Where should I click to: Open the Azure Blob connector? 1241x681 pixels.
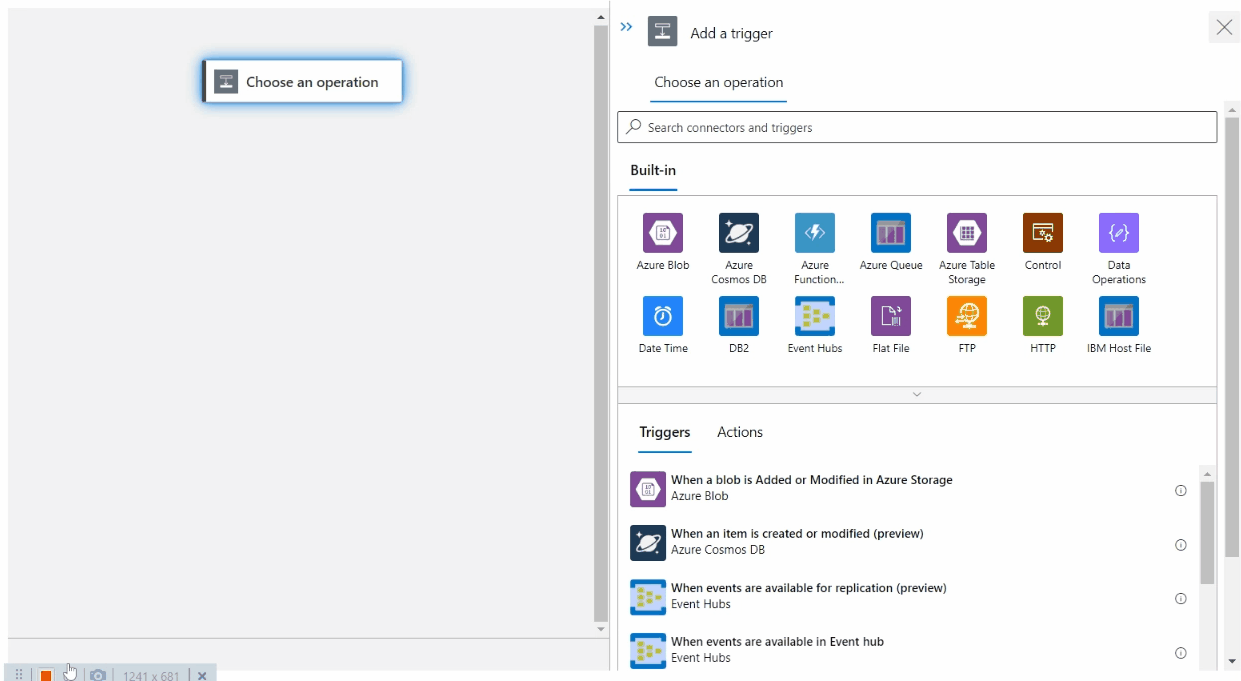662,233
